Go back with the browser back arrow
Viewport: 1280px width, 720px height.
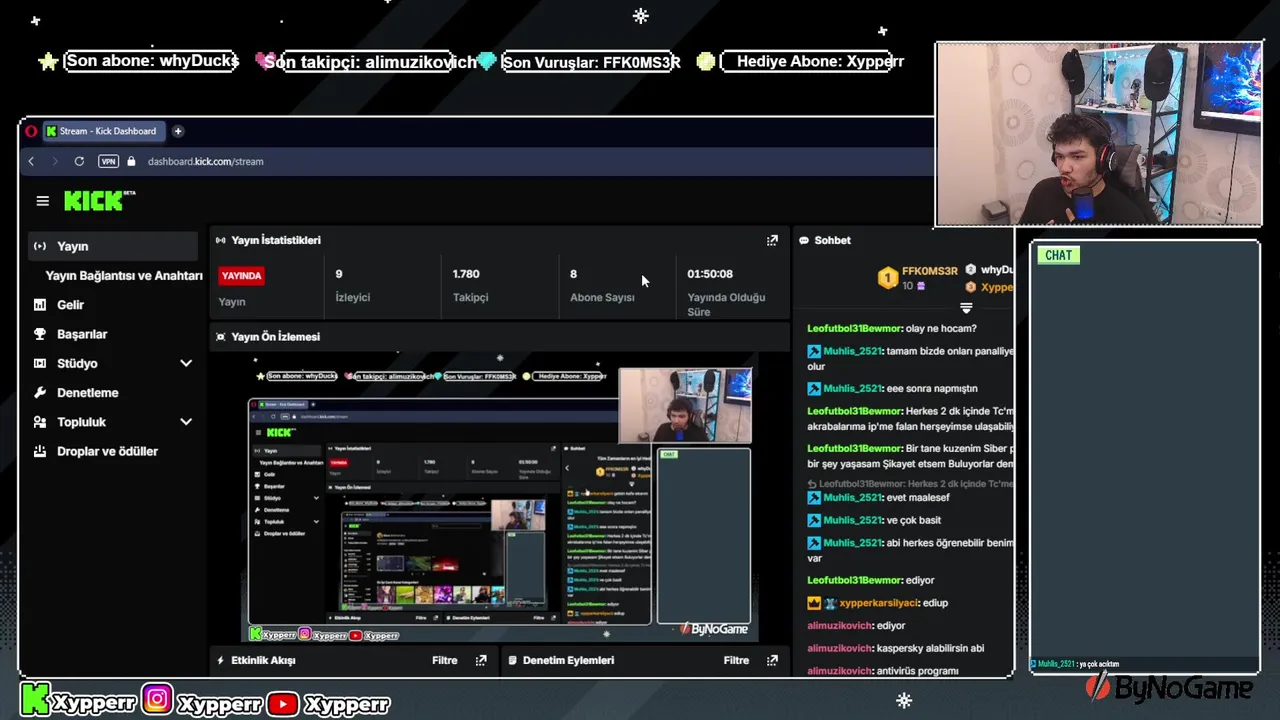31,161
